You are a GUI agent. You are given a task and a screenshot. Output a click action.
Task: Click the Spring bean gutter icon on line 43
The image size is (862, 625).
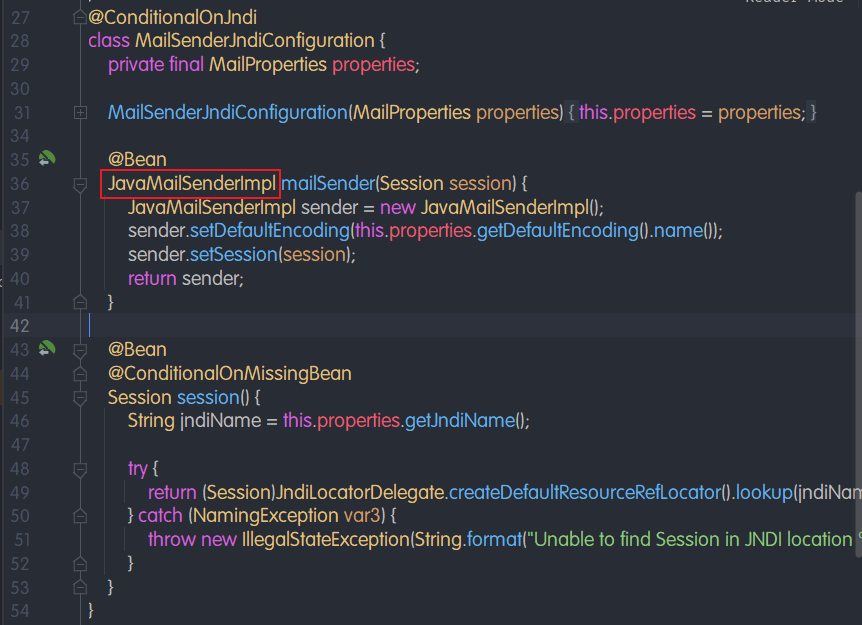tap(46, 349)
